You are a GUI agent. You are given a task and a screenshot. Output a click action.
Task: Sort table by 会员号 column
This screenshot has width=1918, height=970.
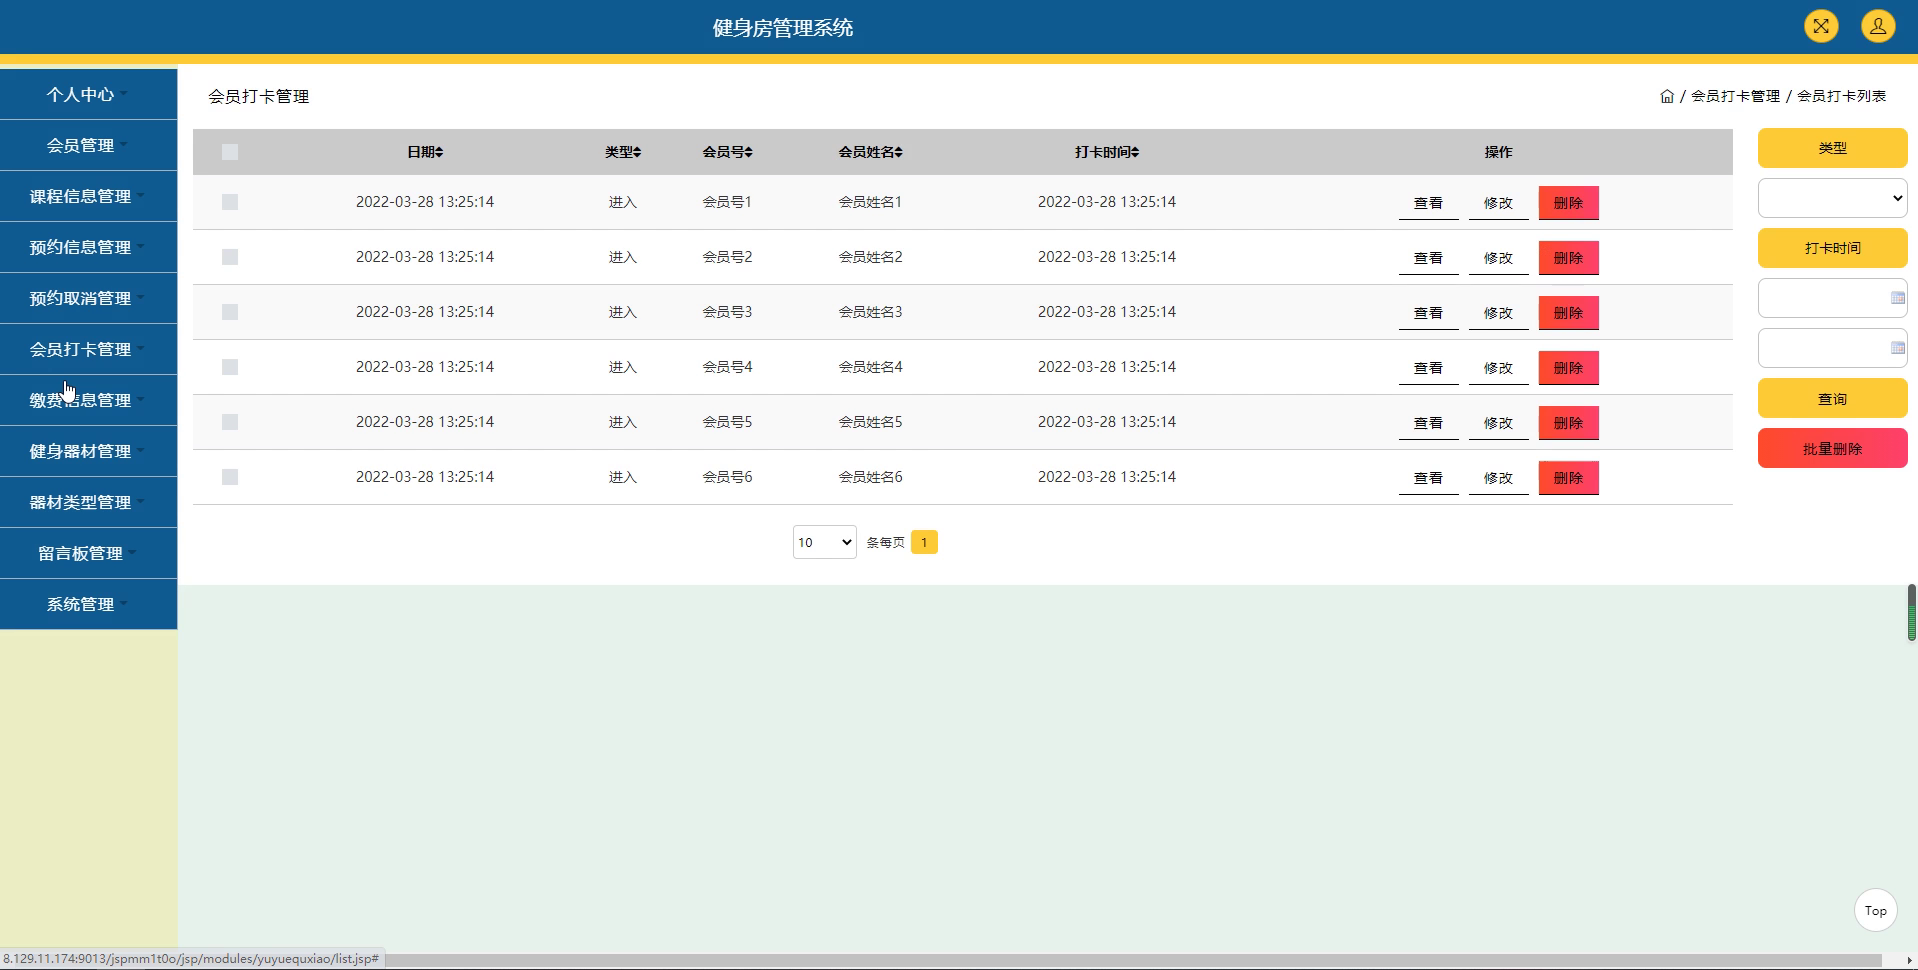[727, 152]
